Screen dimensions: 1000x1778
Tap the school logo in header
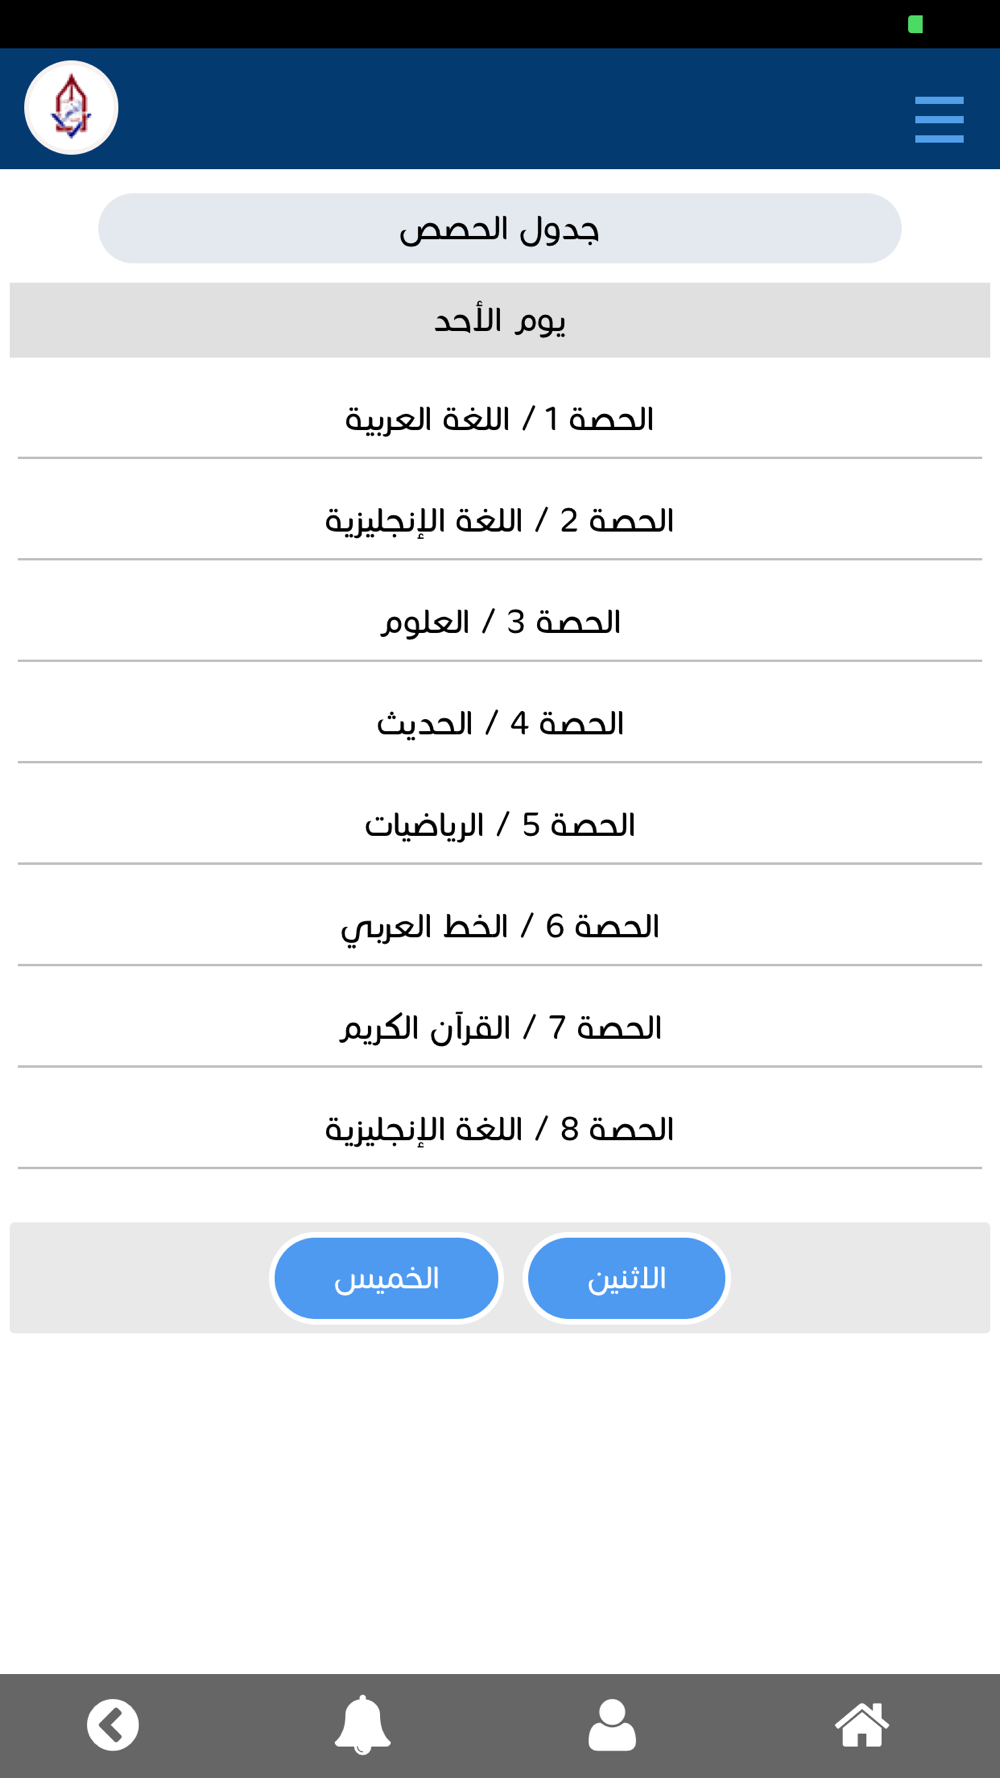[x=71, y=108]
